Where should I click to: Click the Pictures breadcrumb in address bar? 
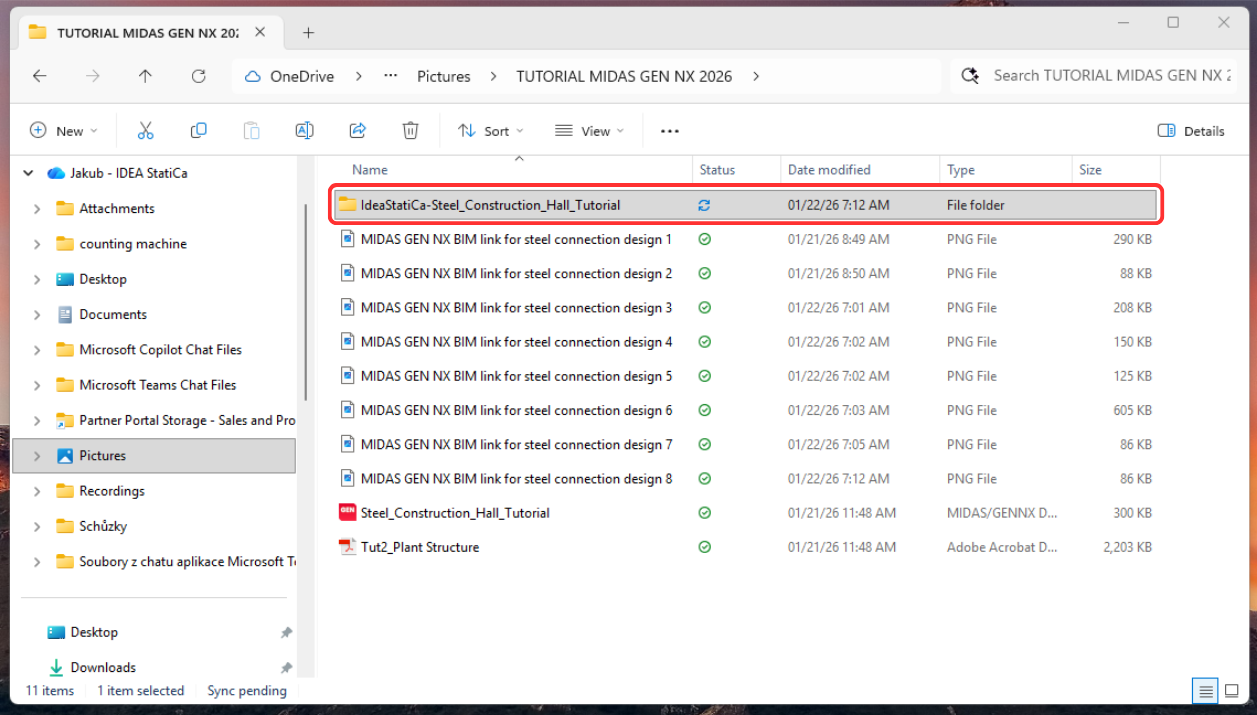(x=443, y=76)
